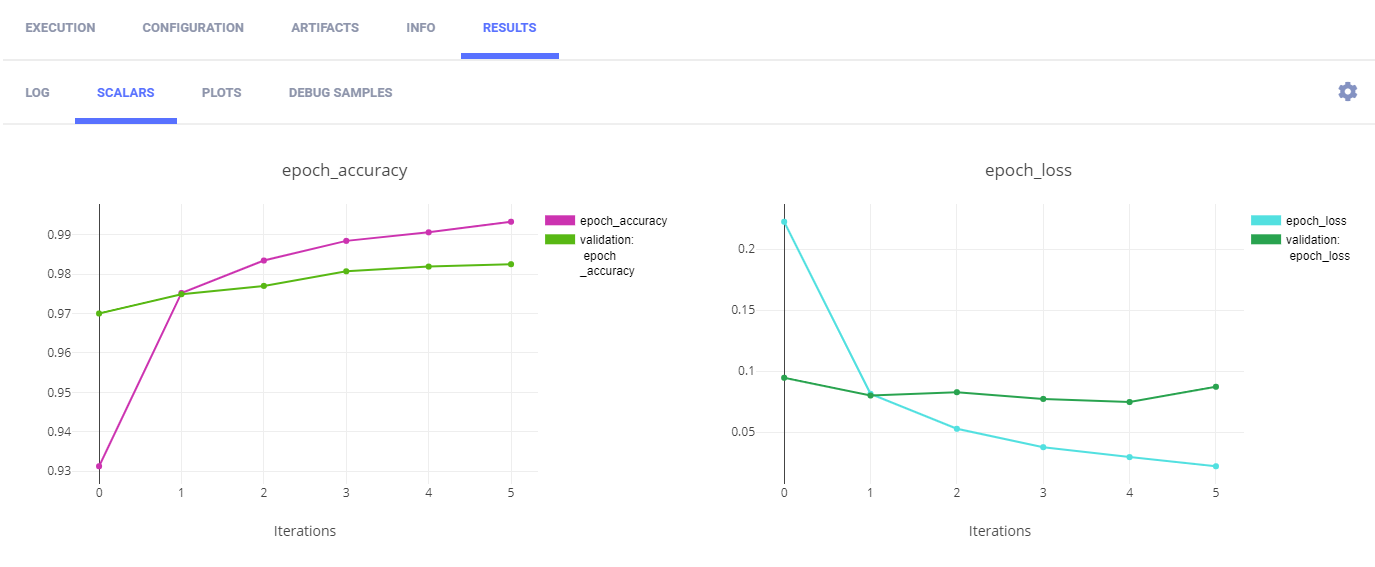1375x567 pixels.
Task: Toggle the cyan epoch_loss legend series
Action: [1315, 221]
